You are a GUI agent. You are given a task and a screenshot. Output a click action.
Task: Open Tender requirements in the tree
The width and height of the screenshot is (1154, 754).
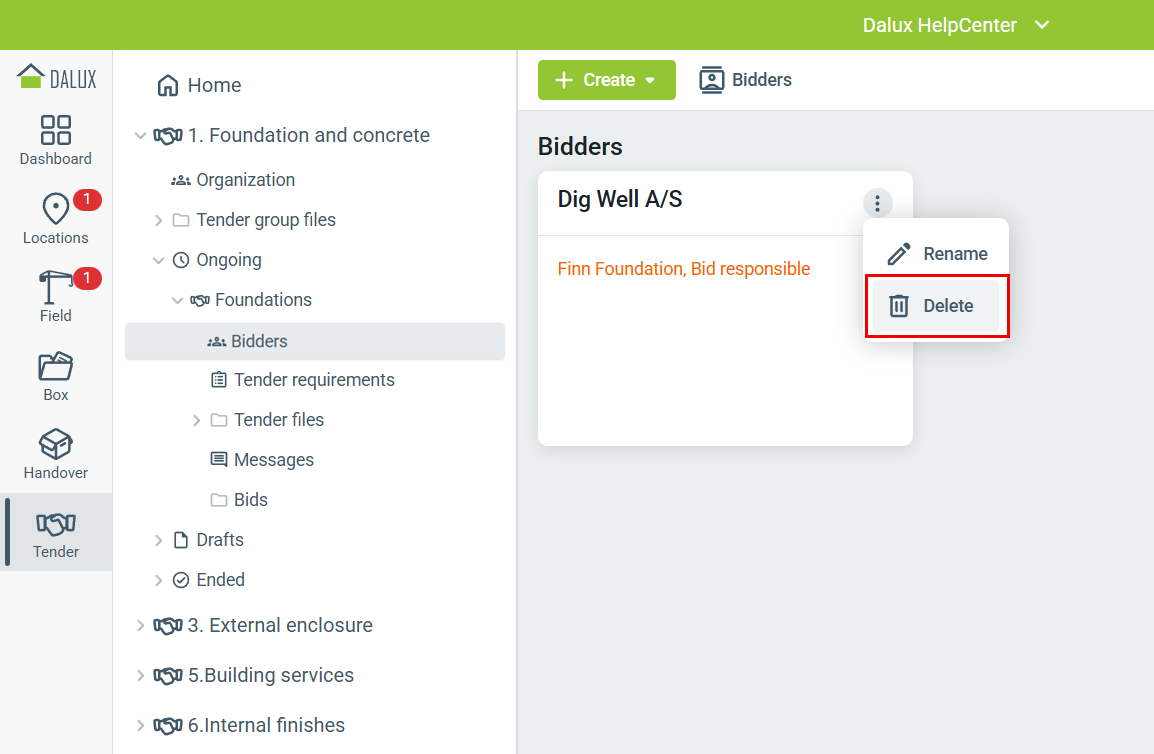click(313, 380)
